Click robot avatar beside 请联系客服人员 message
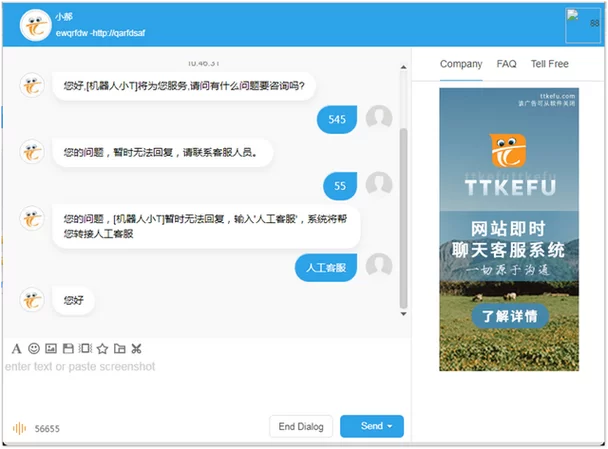 click(32, 152)
